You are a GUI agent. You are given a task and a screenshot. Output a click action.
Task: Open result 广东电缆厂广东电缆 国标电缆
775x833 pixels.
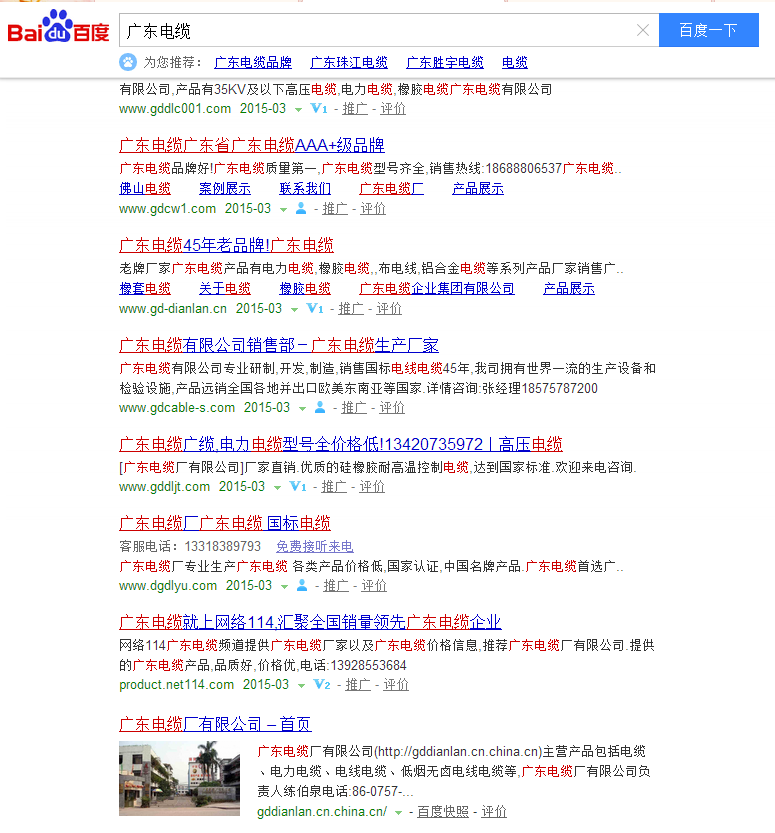tap(225, 523)
